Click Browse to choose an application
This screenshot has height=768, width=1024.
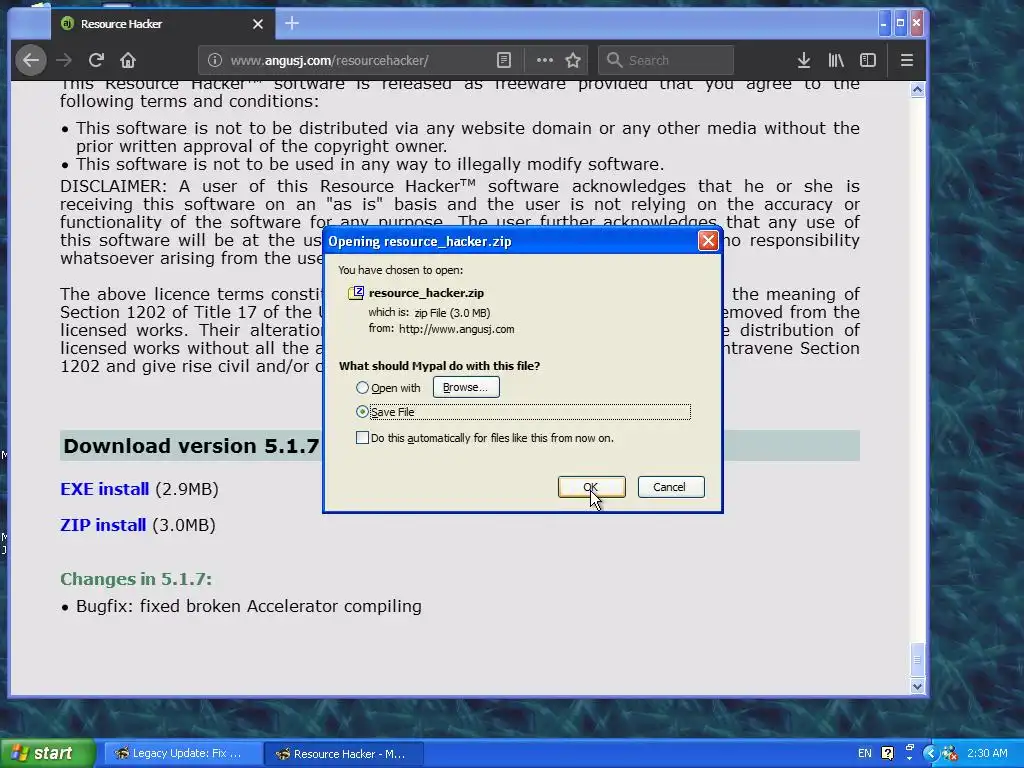(x=466, y=387)
